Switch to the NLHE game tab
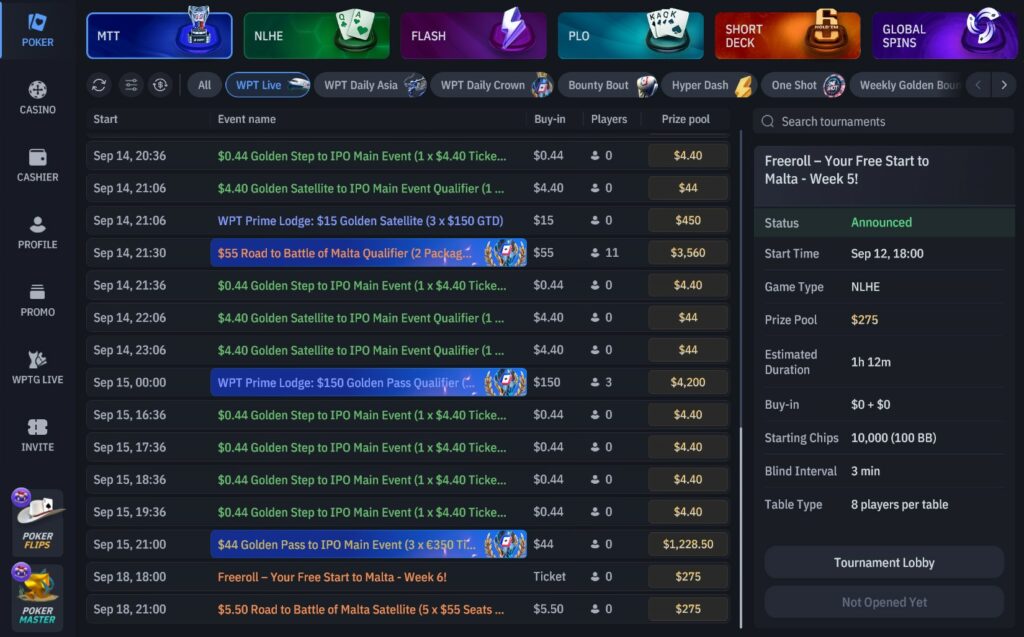This screenshot has height=637, width=1024. [x=316, y=36]
